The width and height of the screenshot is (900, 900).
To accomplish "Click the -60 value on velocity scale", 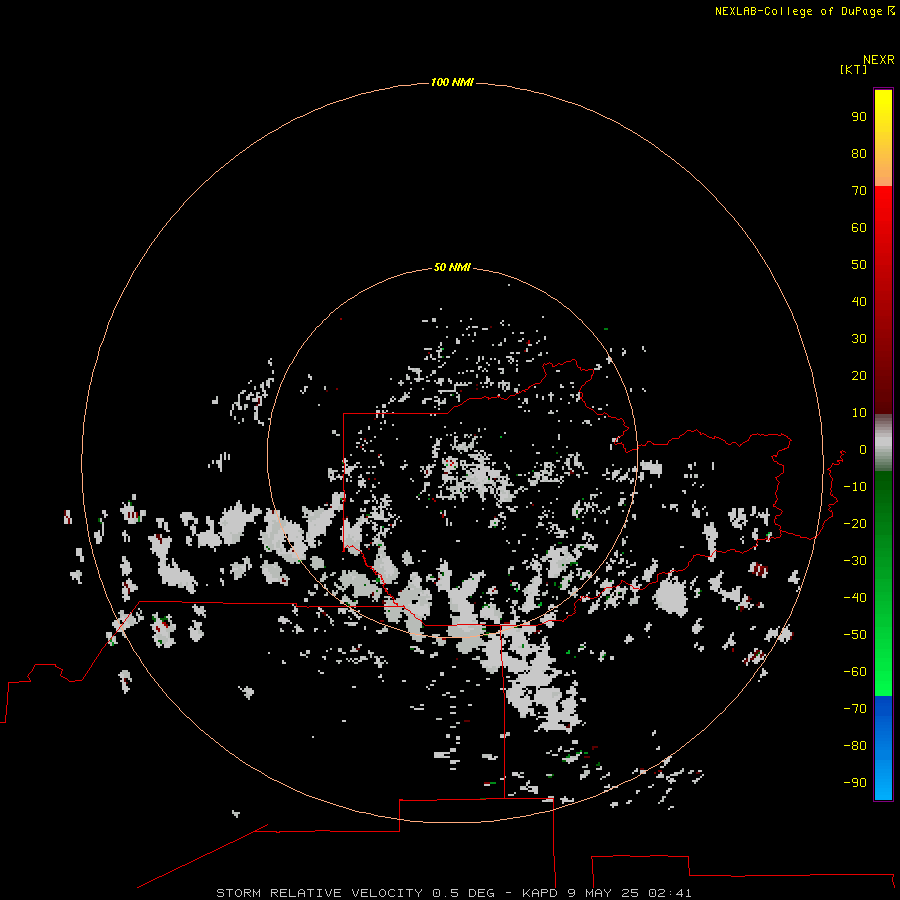I will coord(855,672).
